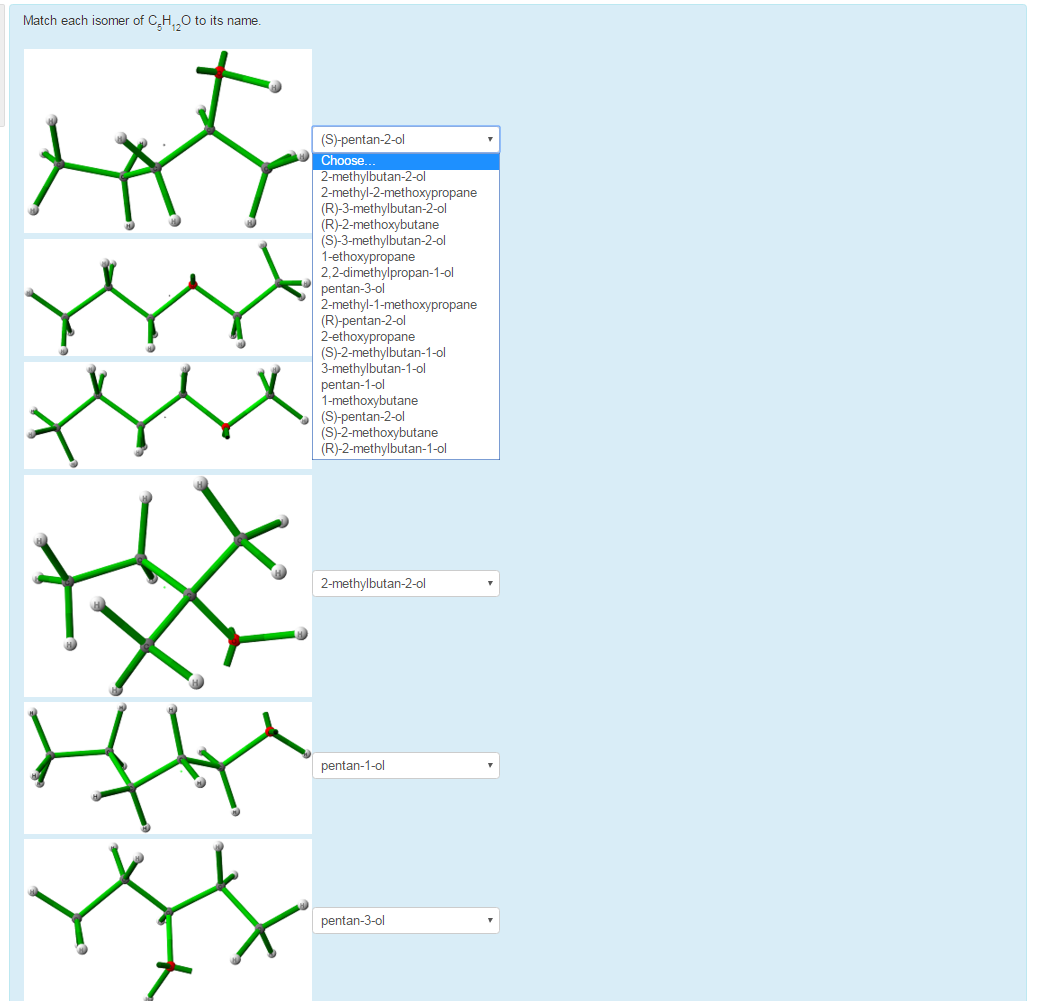
Task: Choose "(R)-pentan-2-ol" in the dropdown options
Action: point(365,320)
